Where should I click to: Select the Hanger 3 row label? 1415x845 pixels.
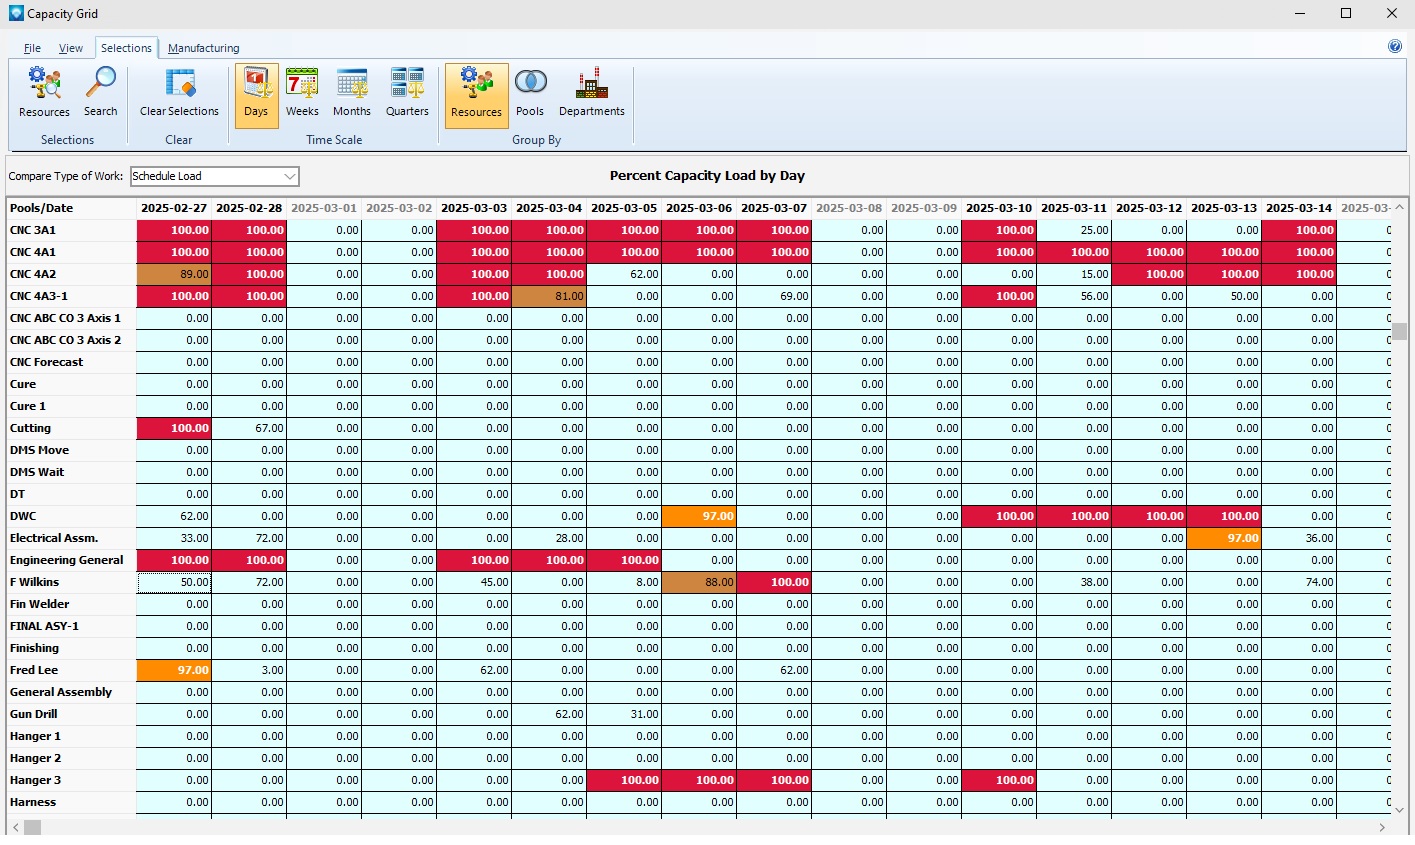pyautogui.click(x=72, y=780)
